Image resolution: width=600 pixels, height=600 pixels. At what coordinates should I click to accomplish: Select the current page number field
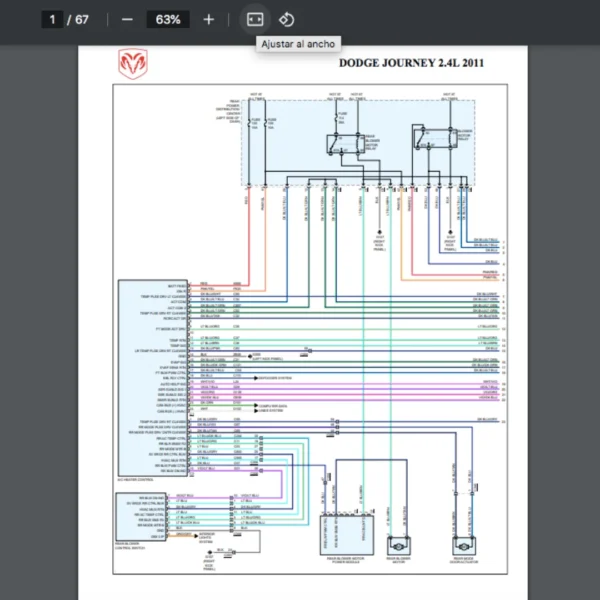click(54, 19)
